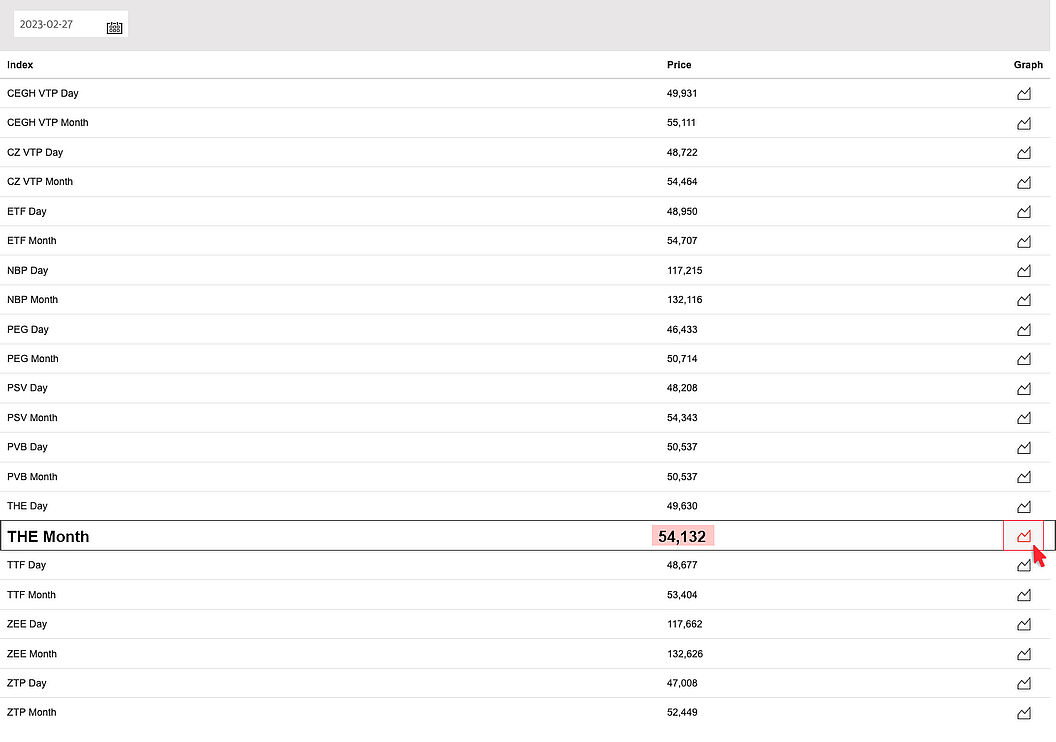The height and width of the screenshot is (742, 1056).
Task: Click the Graph column header
Action: click(x=1028, y=65)
